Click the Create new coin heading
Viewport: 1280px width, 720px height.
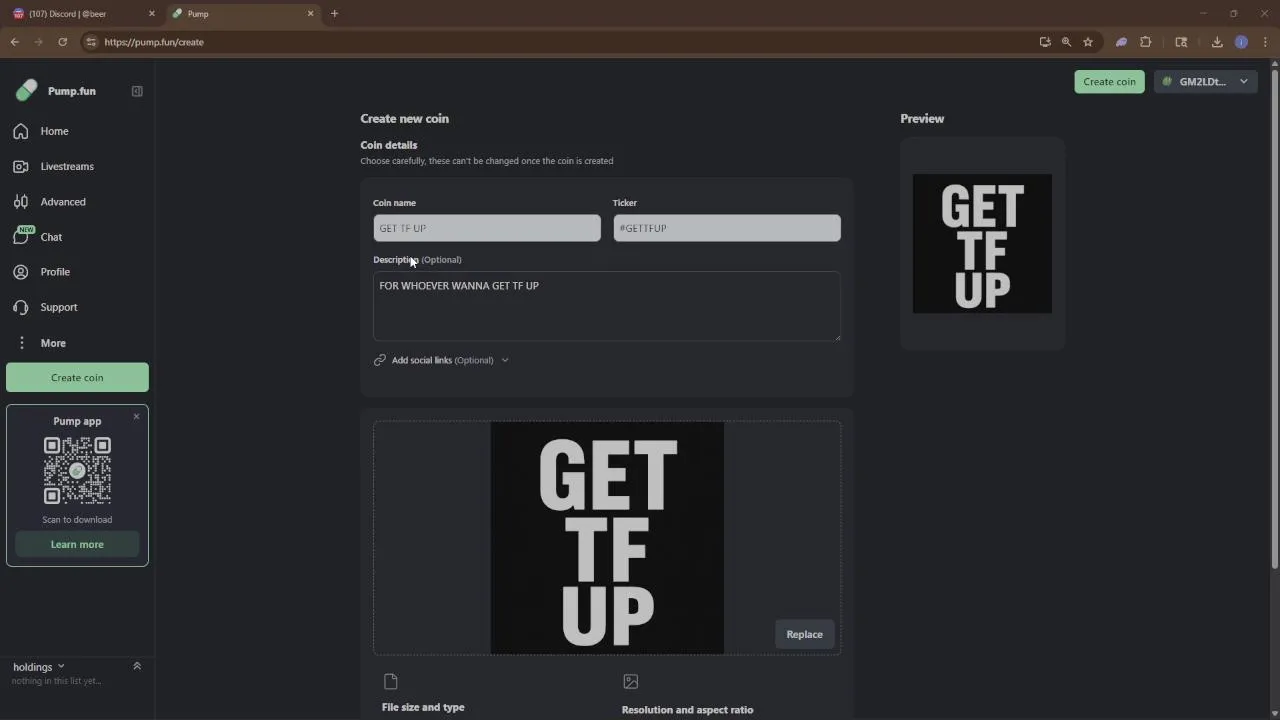(405, 118)
